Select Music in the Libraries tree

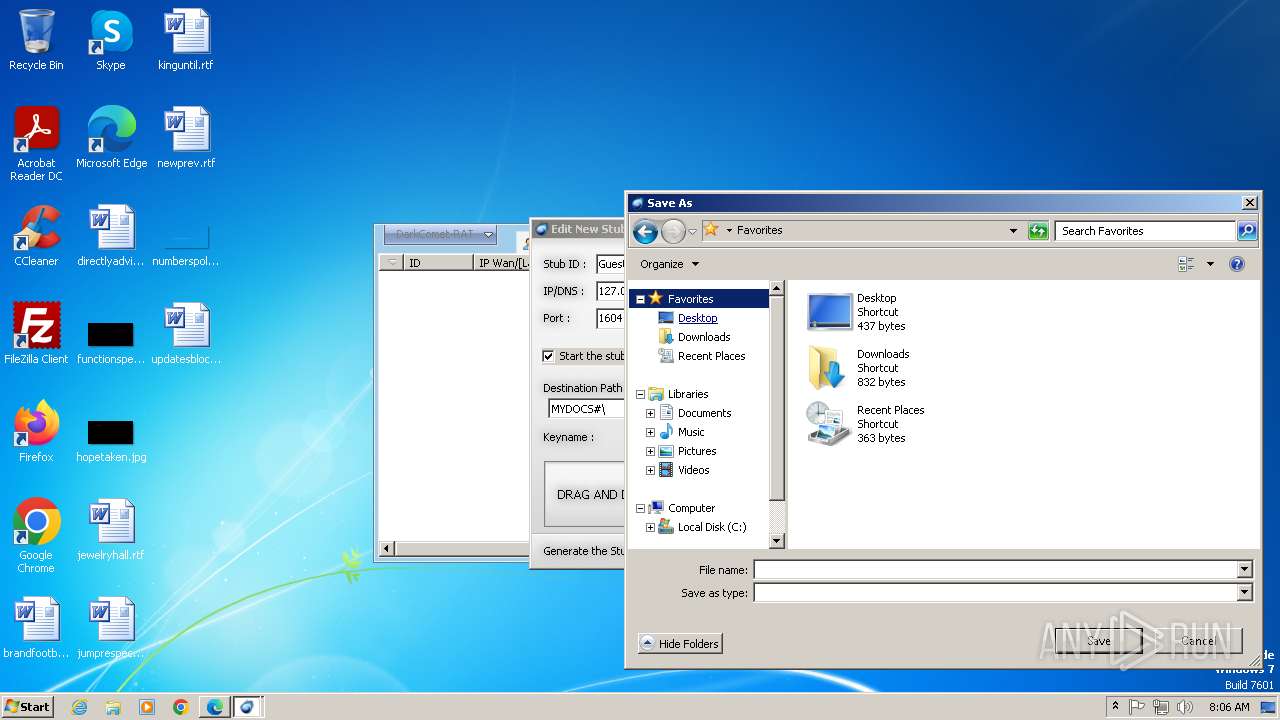[691, 432]
